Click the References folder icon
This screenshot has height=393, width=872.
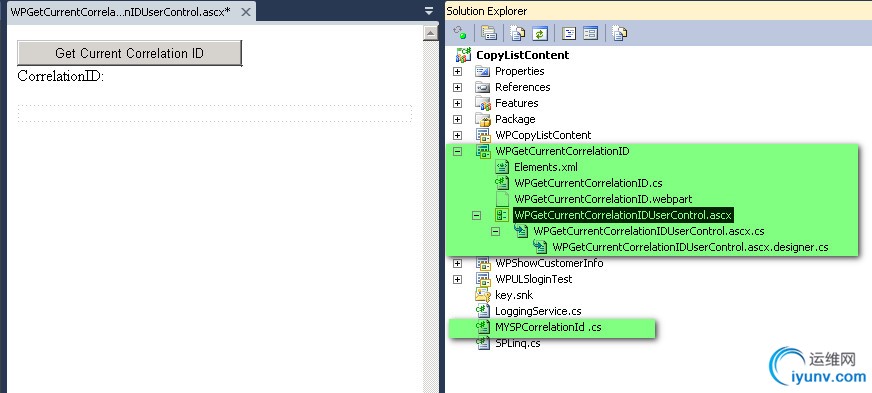click(x=482, y=87)
